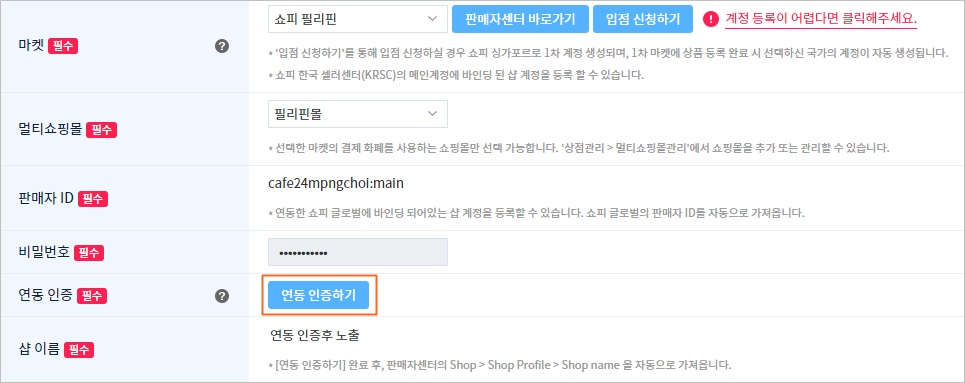
Task: Focus the masked 비밀번호 password field
Action: (x=358, y=252)
